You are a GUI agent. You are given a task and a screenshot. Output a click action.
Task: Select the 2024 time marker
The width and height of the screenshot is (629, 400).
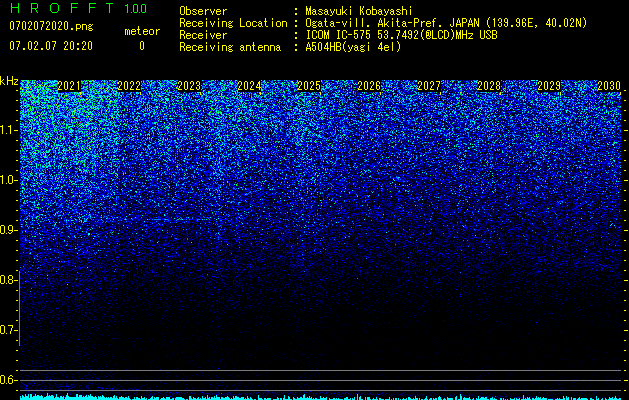(x=249, y=86)
